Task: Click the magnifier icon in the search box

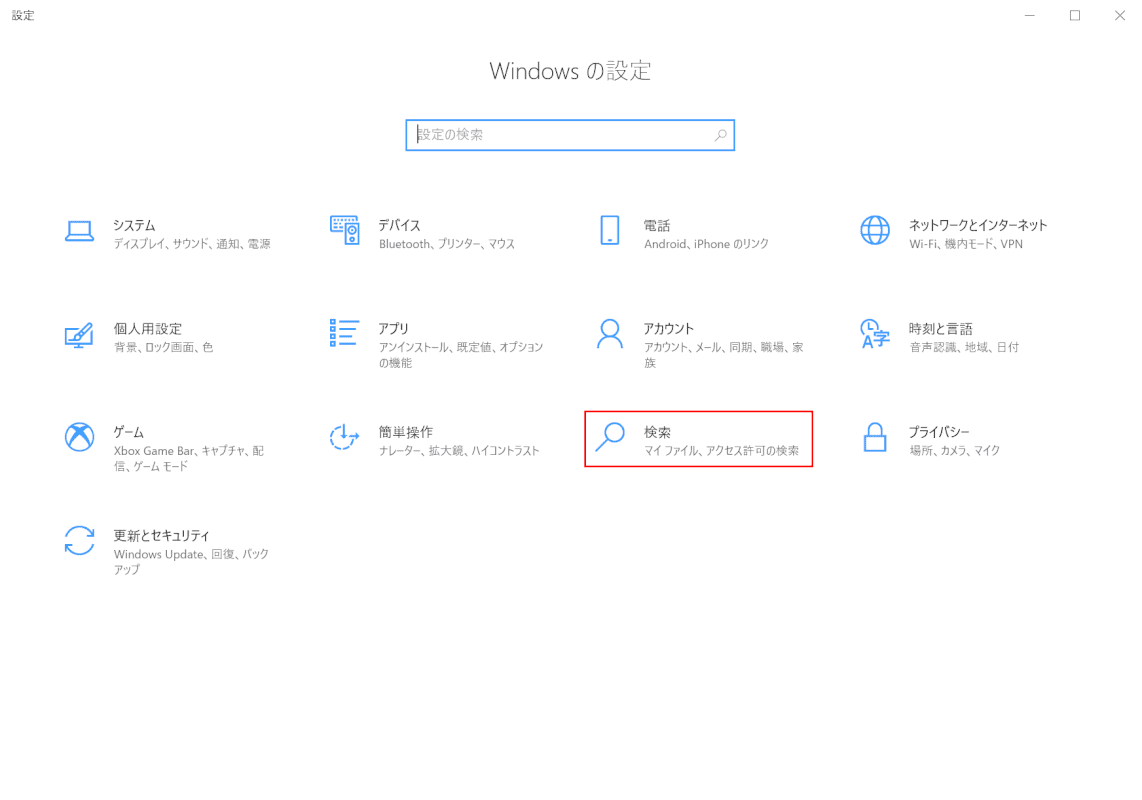Action: click(720, 135)
